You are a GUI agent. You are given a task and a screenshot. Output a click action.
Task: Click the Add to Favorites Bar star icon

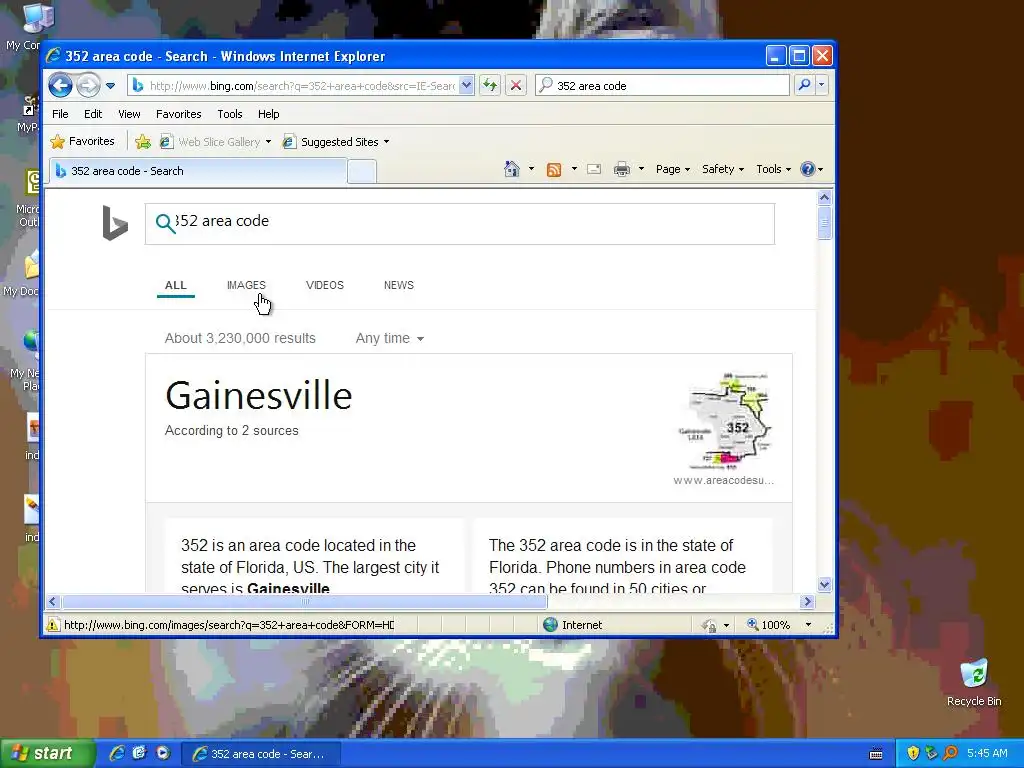[143, 142]
